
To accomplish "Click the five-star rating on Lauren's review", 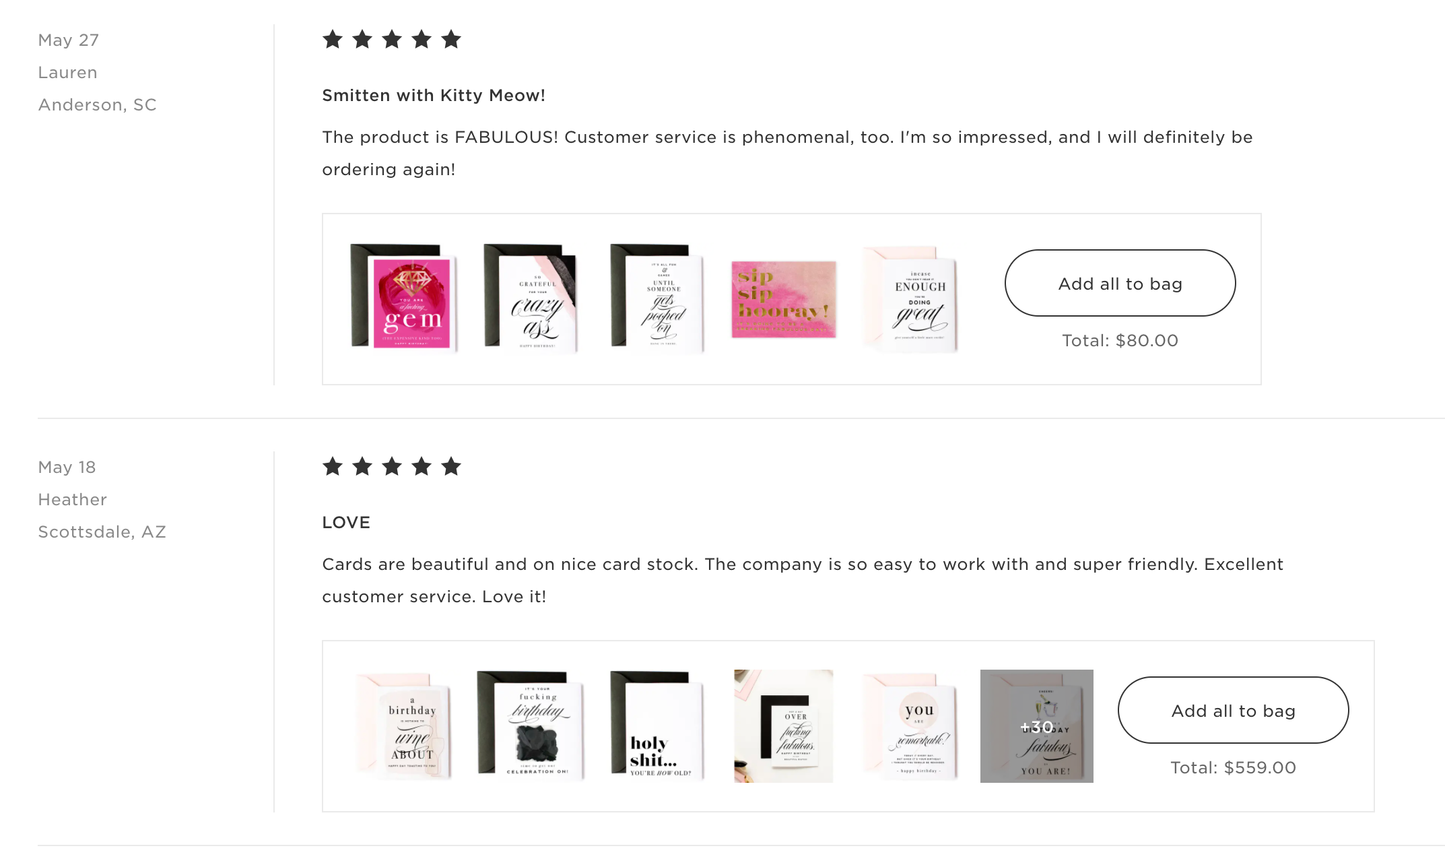I will pos(391,39).
